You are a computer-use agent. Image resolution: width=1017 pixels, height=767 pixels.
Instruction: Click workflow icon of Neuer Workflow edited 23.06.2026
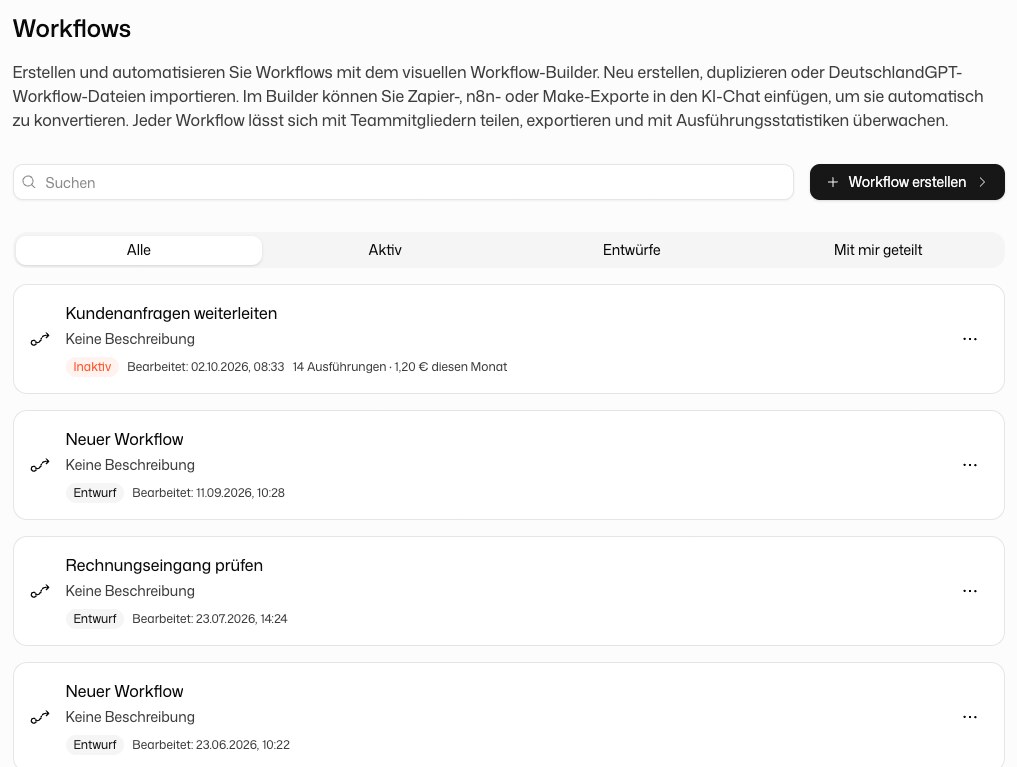pos(40,716)
